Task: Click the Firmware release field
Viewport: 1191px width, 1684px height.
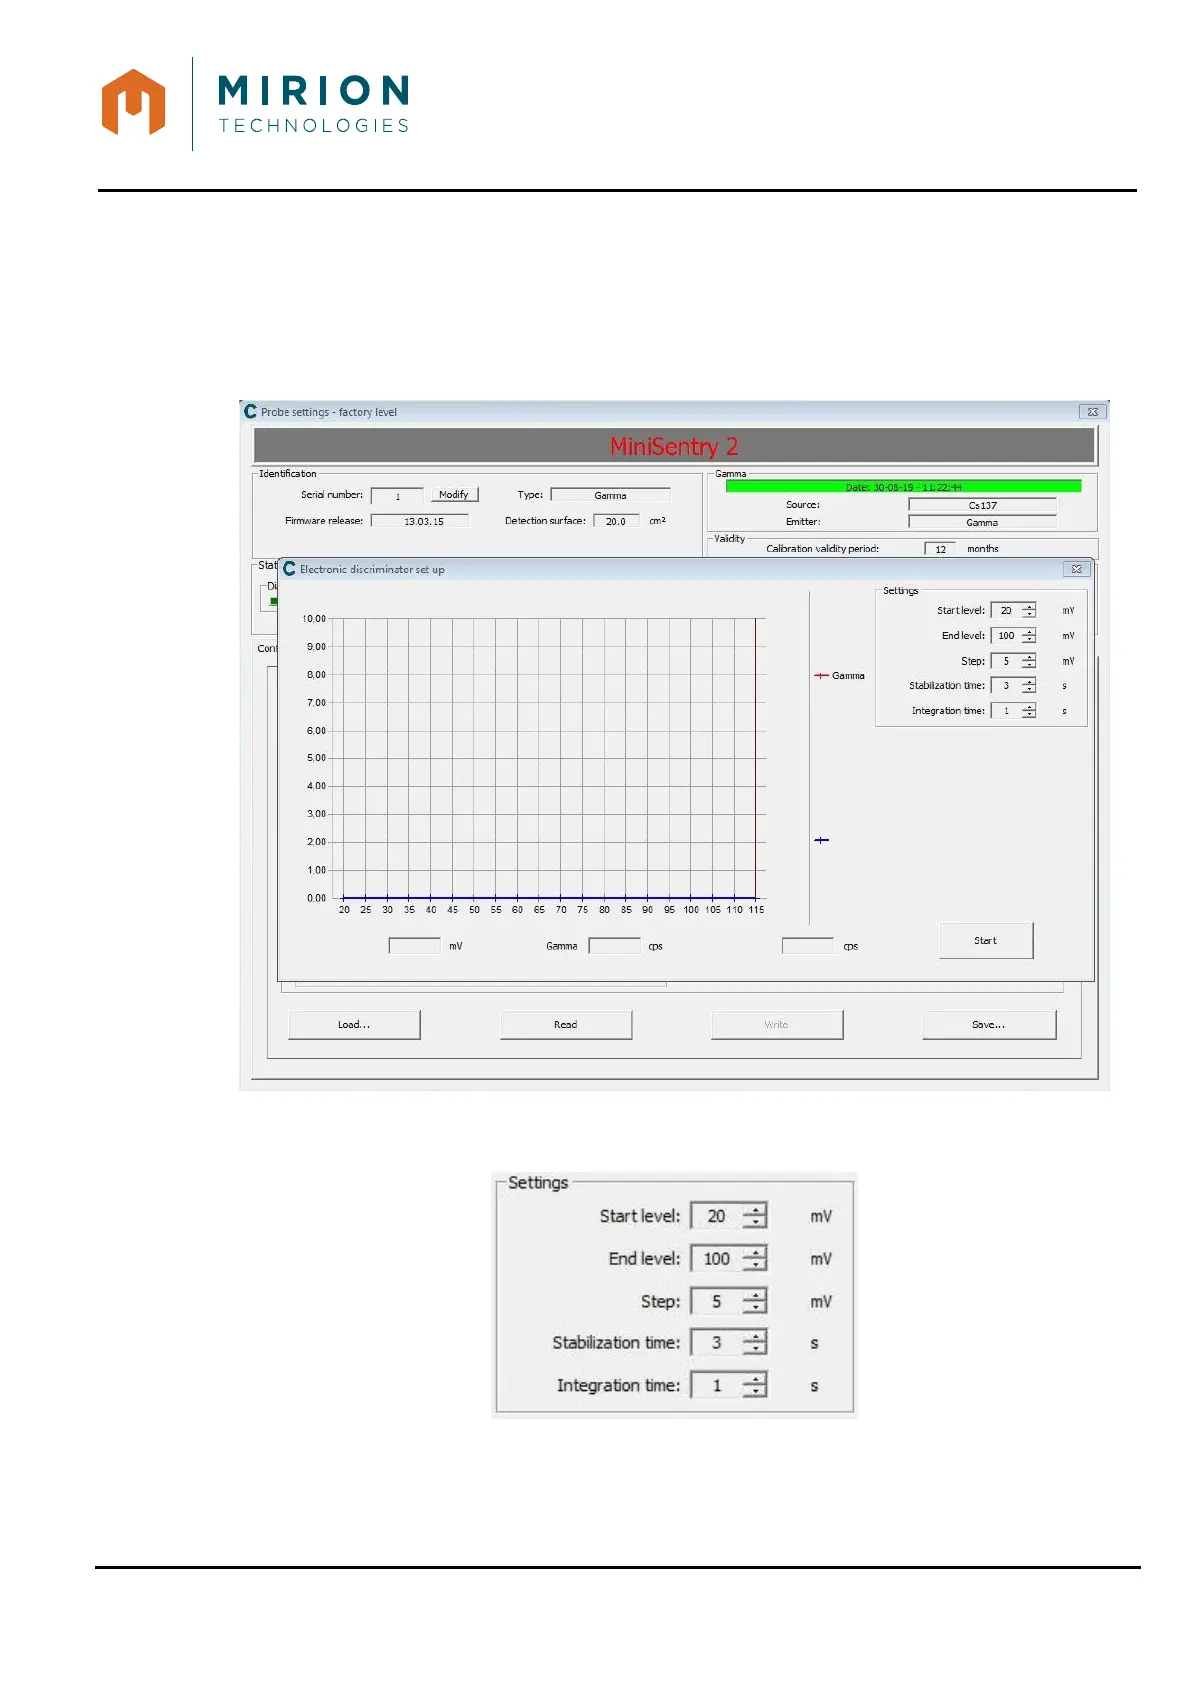Action: click(420, 521)
